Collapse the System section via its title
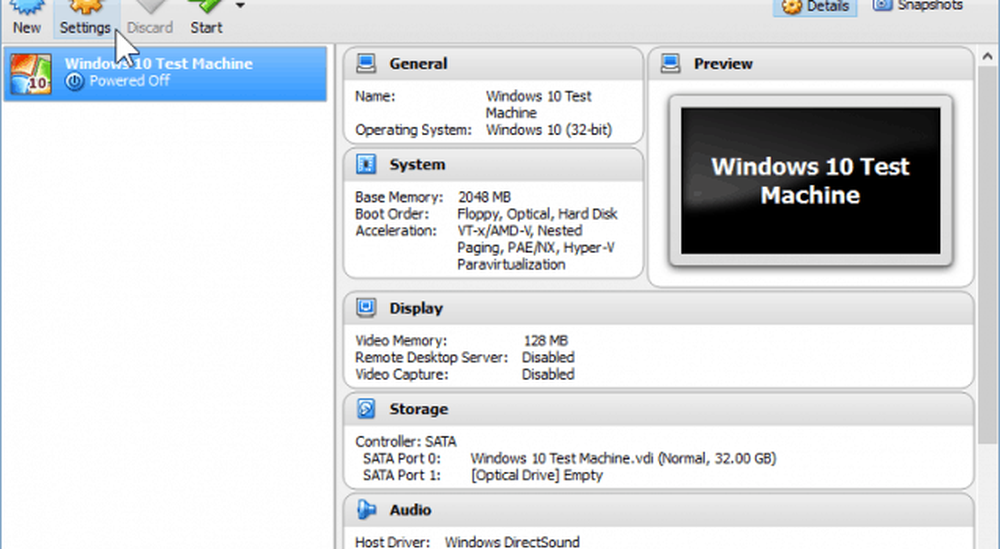Image resolution: width=1000 pixels, height=549 pixels. [x=417, y=165]
